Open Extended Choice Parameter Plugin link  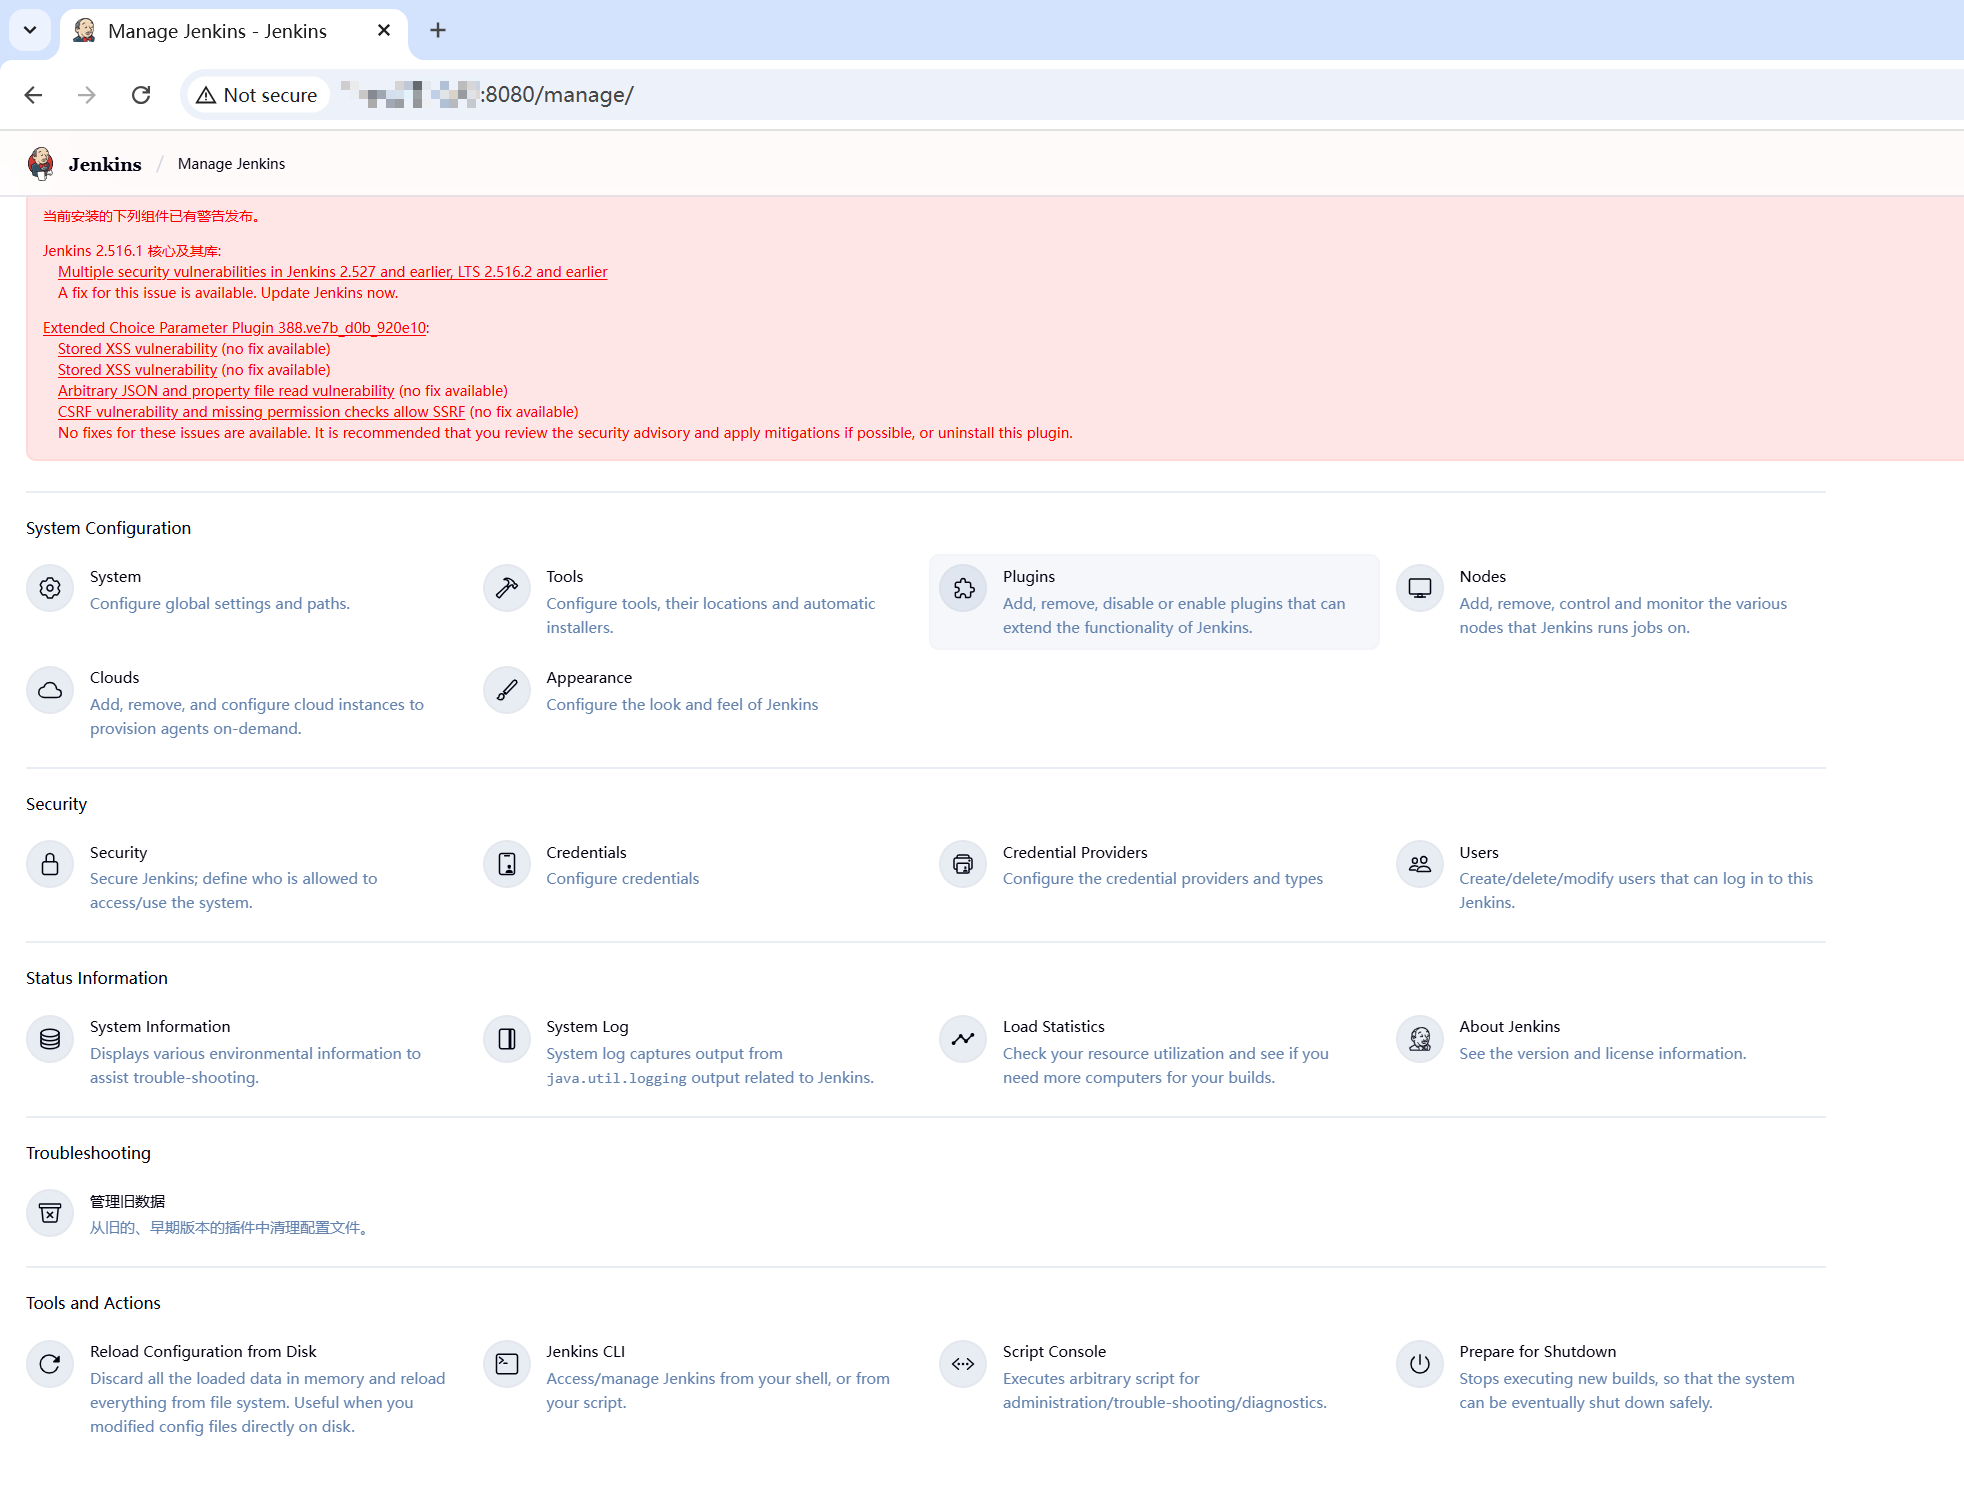tap(234, 328)
